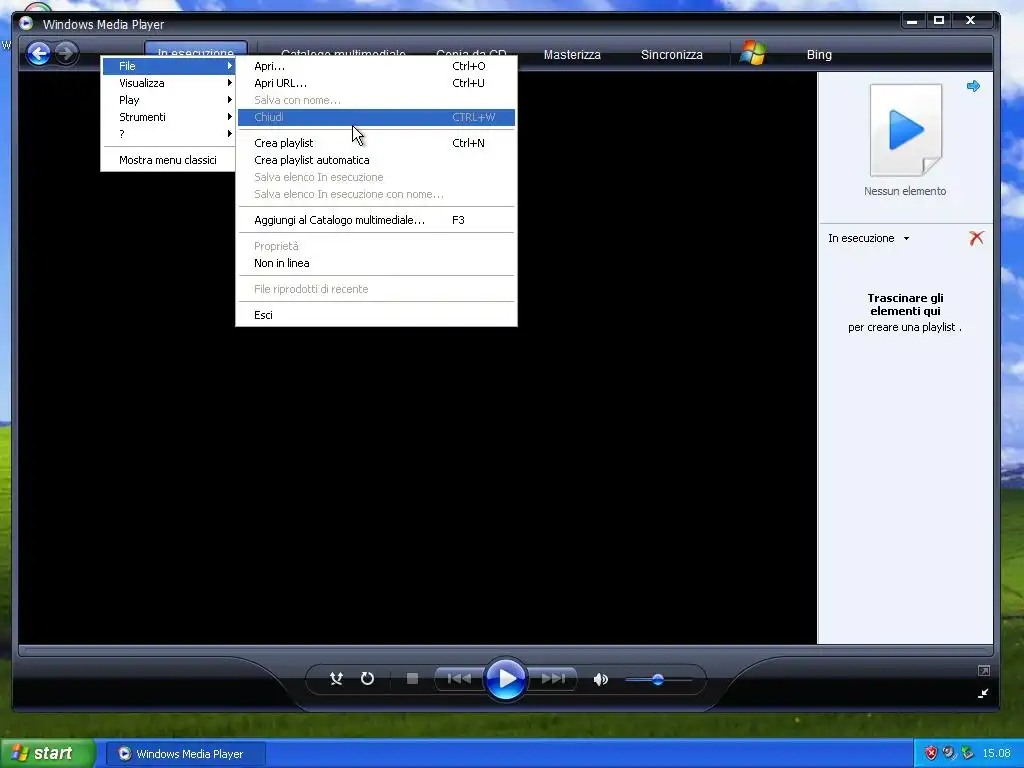Click the Windows Start button

click(47, 753)
